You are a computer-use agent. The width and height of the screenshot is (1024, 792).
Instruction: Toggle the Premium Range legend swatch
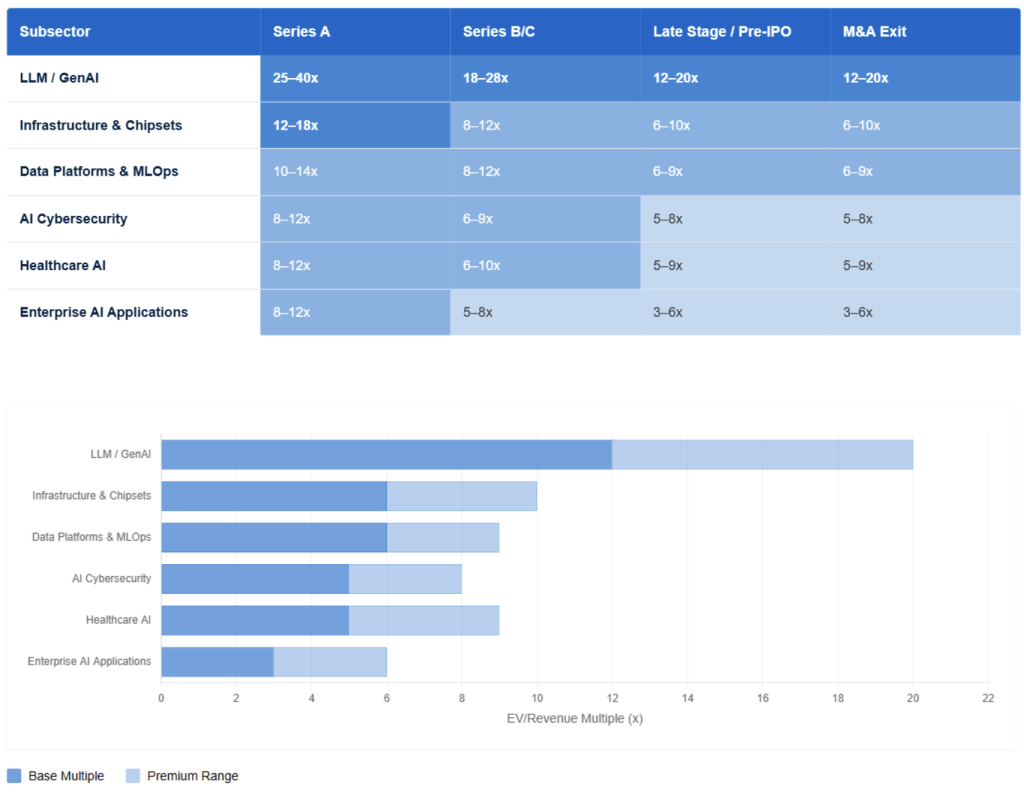tap(133, 776)
